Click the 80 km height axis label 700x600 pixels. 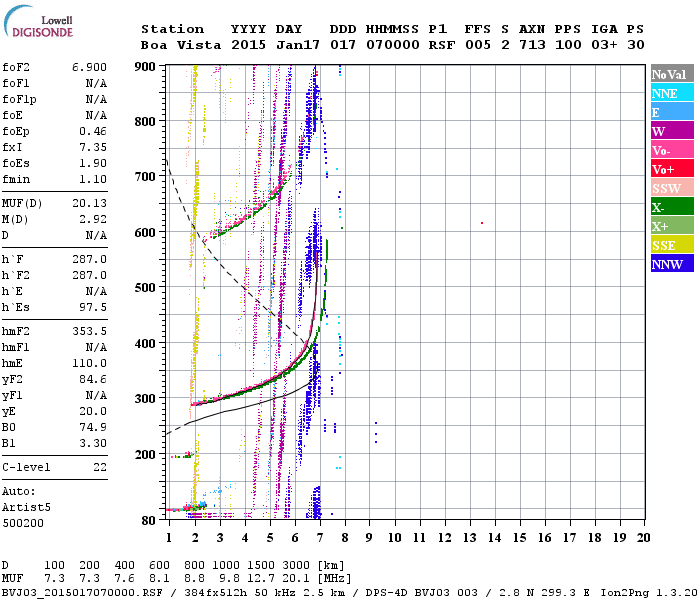(148, 521)
